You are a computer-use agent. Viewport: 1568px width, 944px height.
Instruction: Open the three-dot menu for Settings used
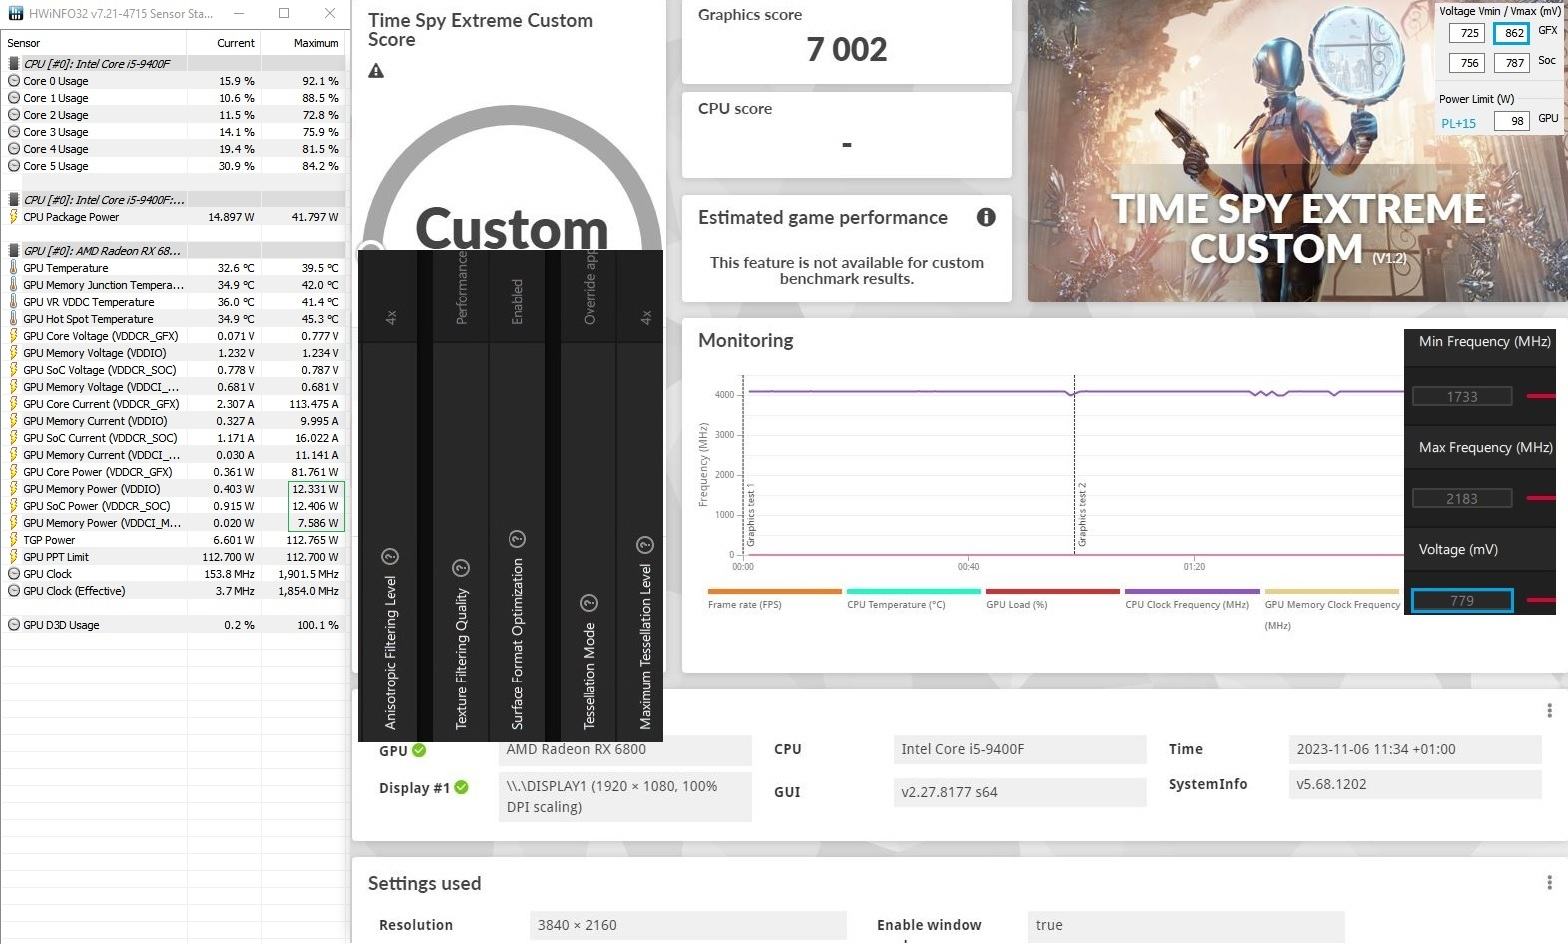[1549, 883]
